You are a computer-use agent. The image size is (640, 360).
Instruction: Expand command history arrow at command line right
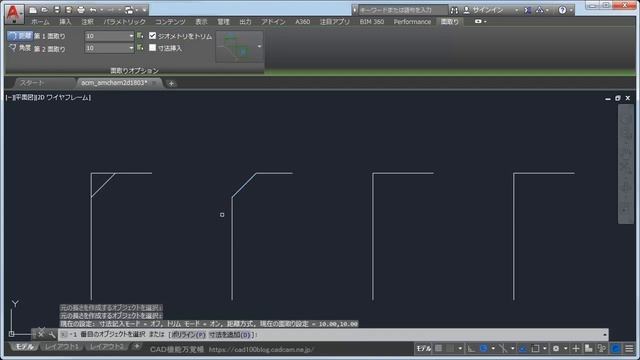[x=604, y=335]
